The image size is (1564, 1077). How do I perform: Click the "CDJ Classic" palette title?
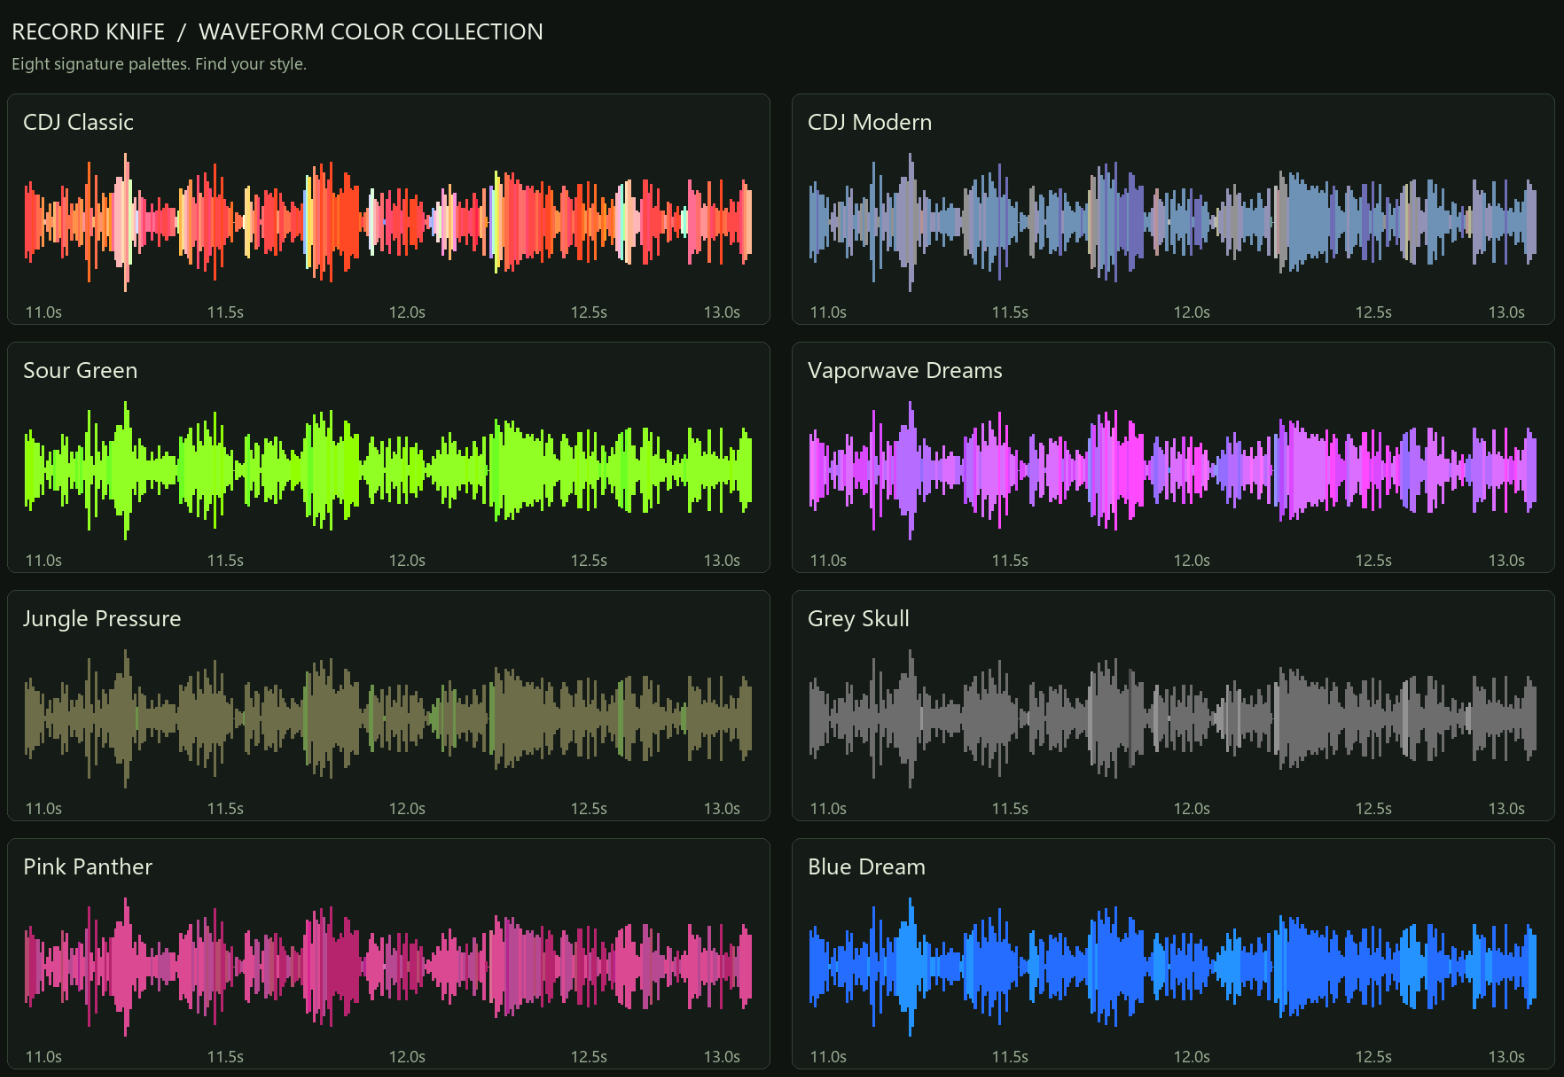pos(78,122)
